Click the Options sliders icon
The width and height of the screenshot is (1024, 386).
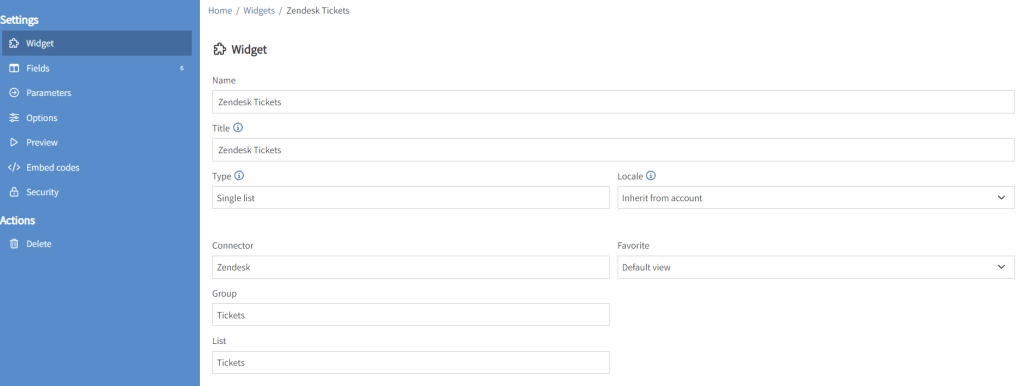coord(14,118)
